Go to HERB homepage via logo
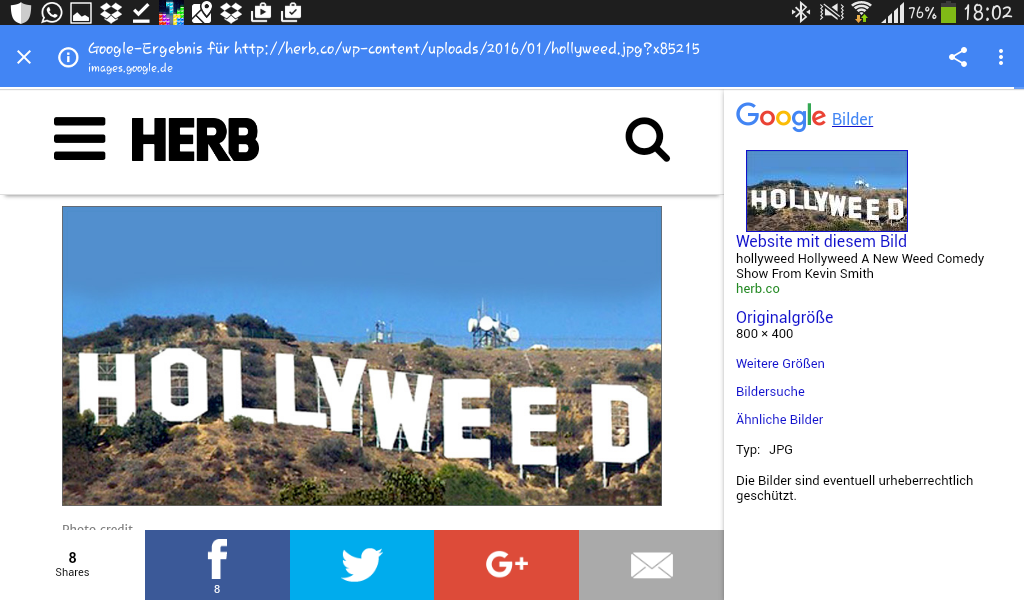1024x600 pixels. 195,140
